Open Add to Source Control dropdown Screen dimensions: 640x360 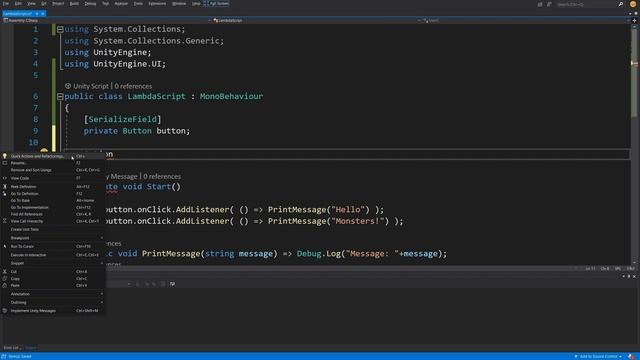click(598, 356)
